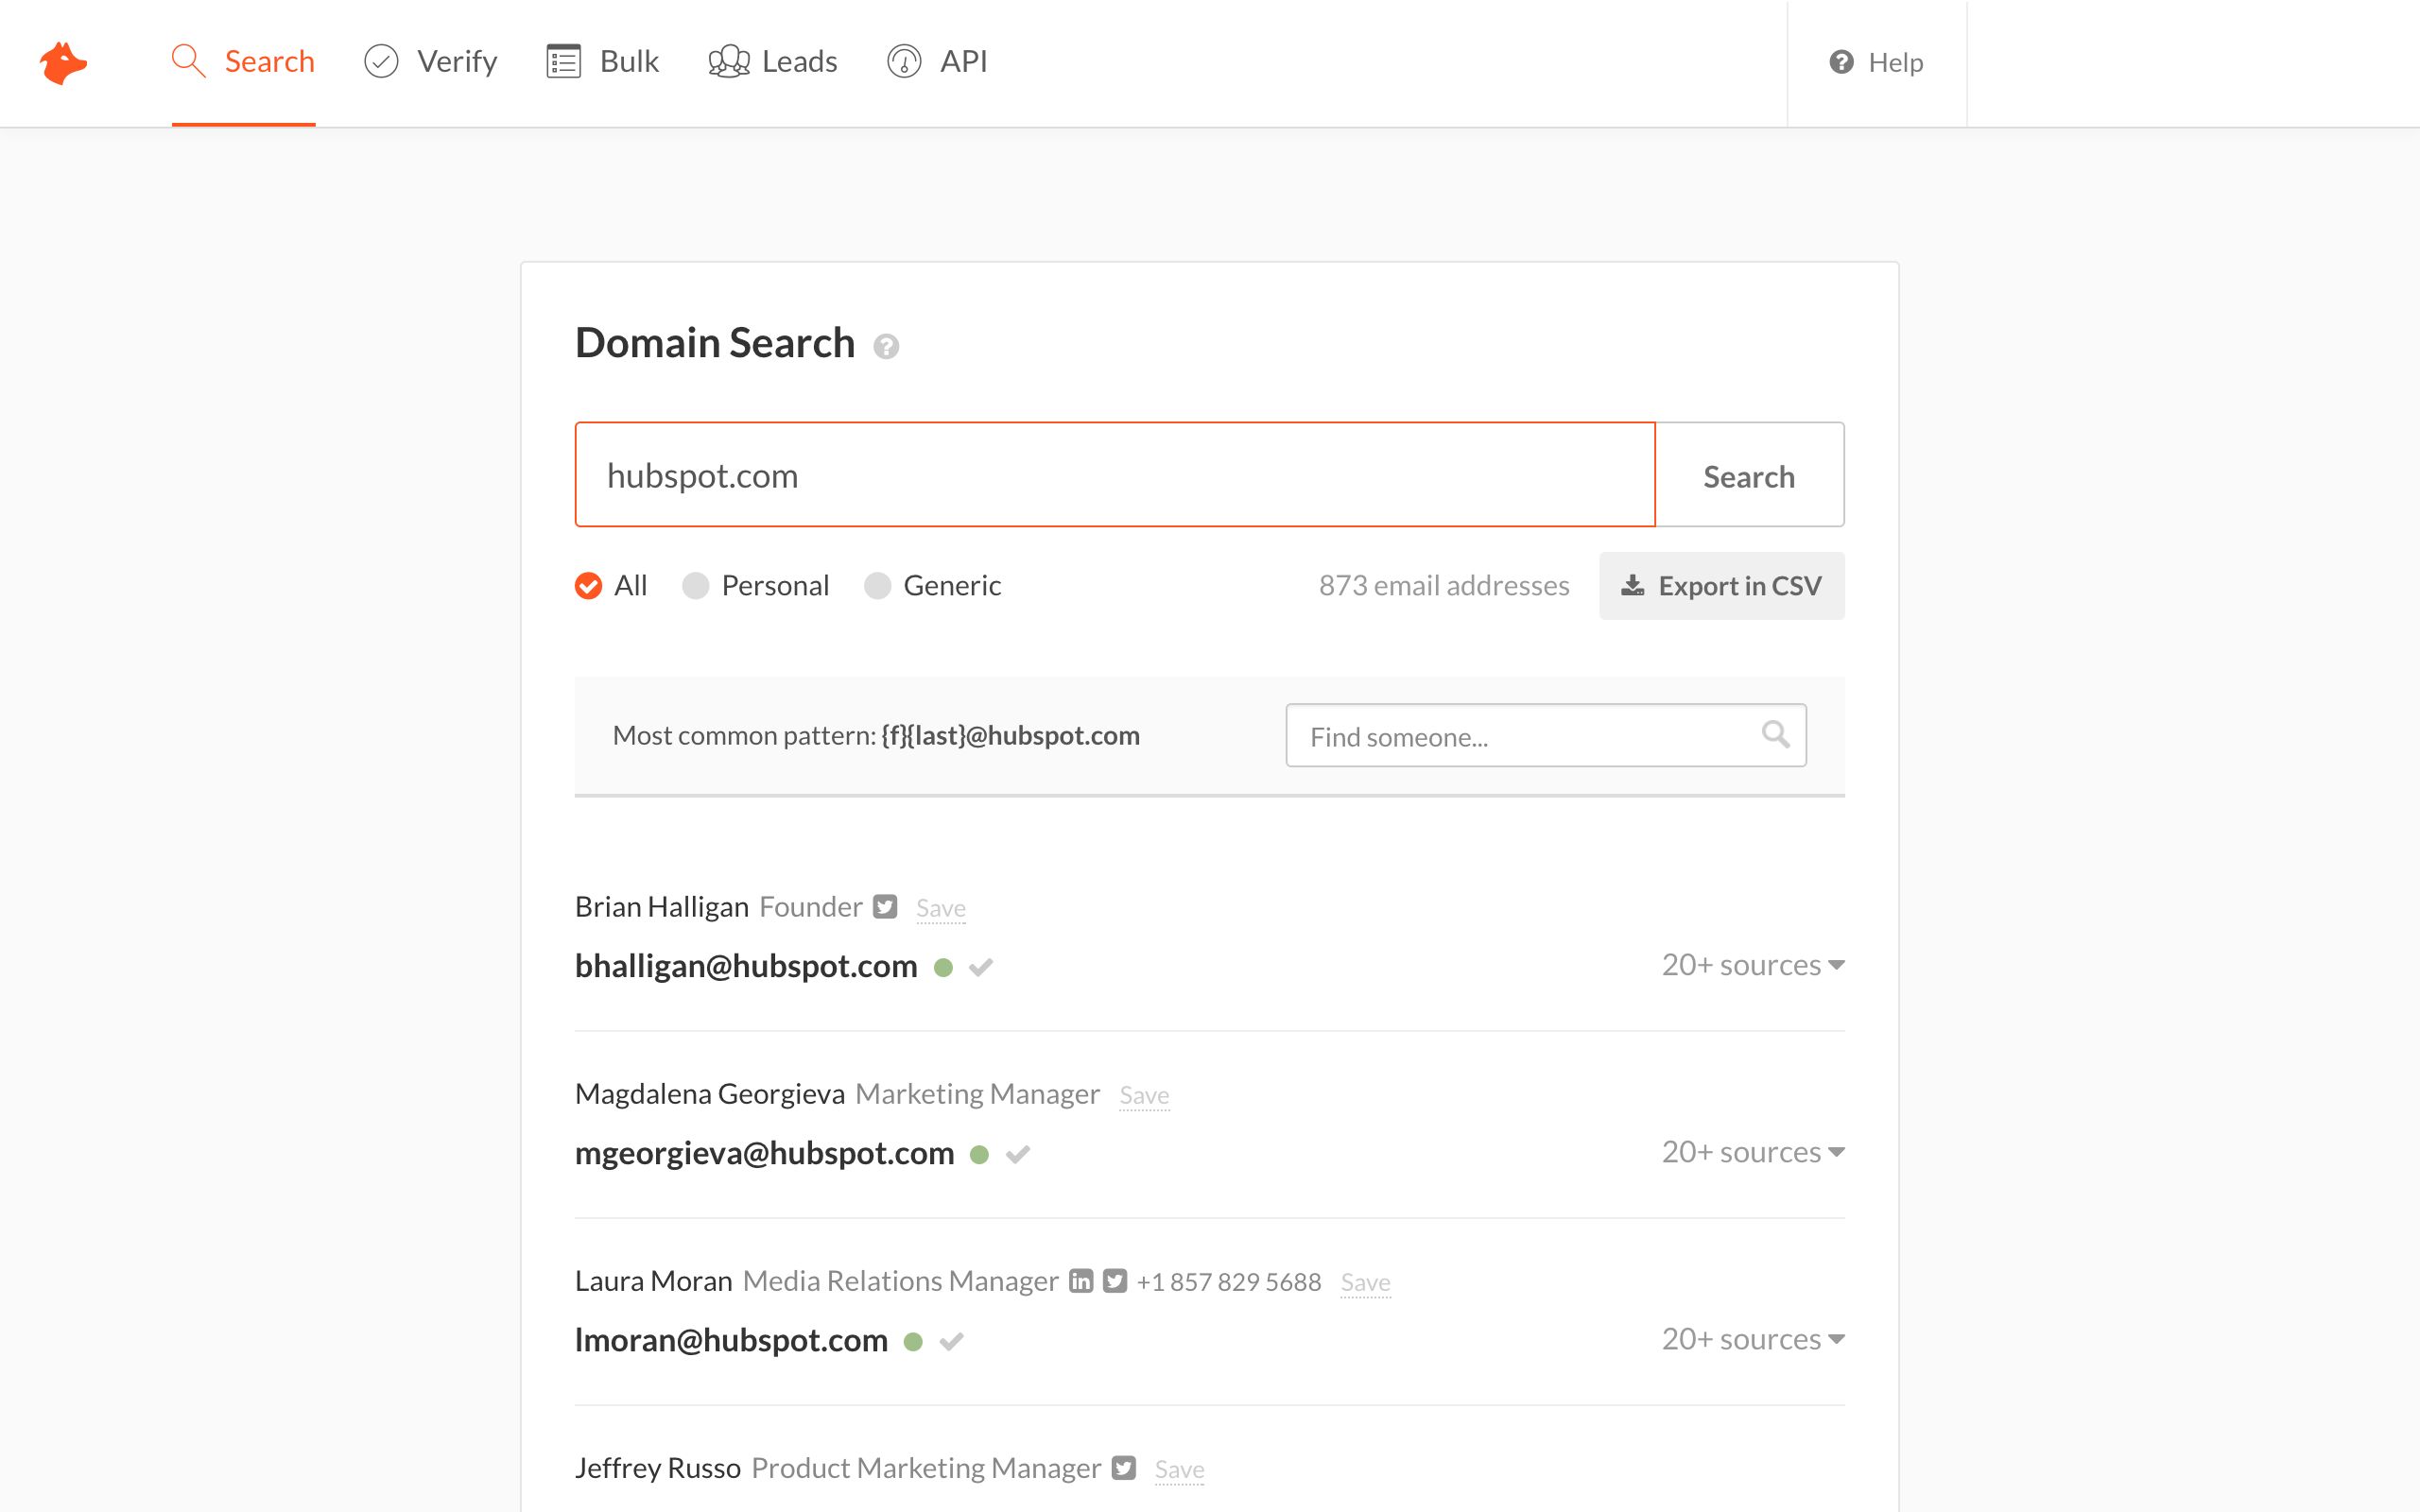
Task: Click the download icon in Export in CSV
Action: 1632,585
